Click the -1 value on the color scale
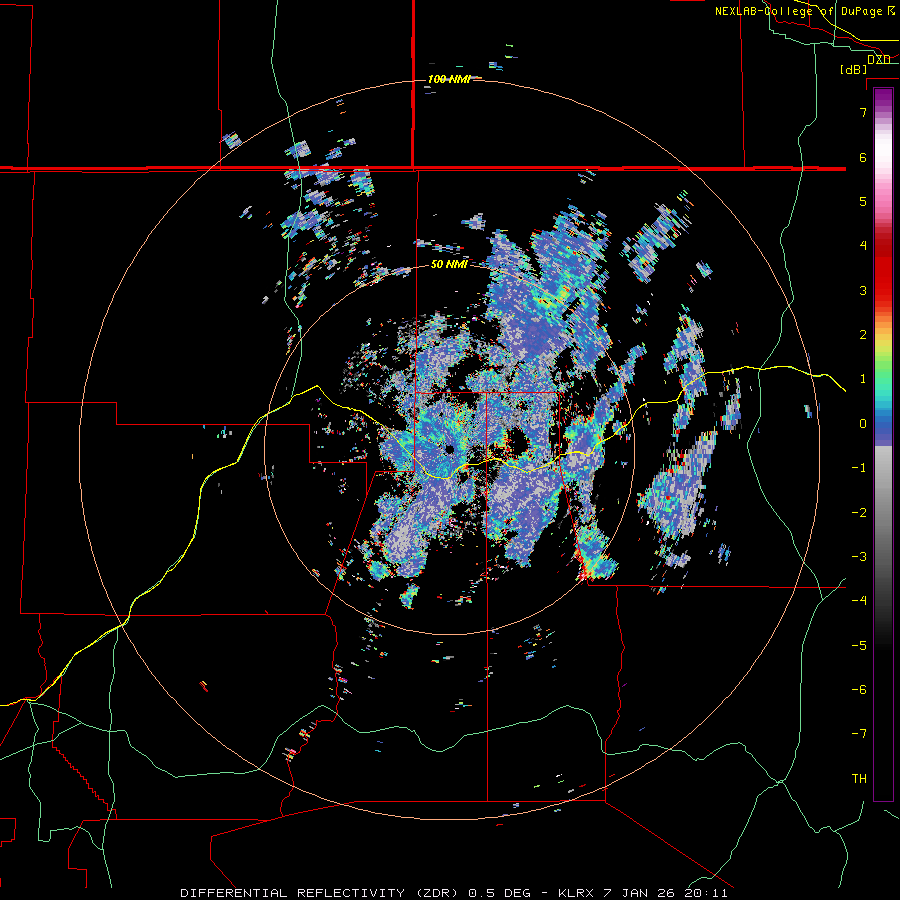The image size is (900, 900). pyautogui.click(x=859, y=468)
